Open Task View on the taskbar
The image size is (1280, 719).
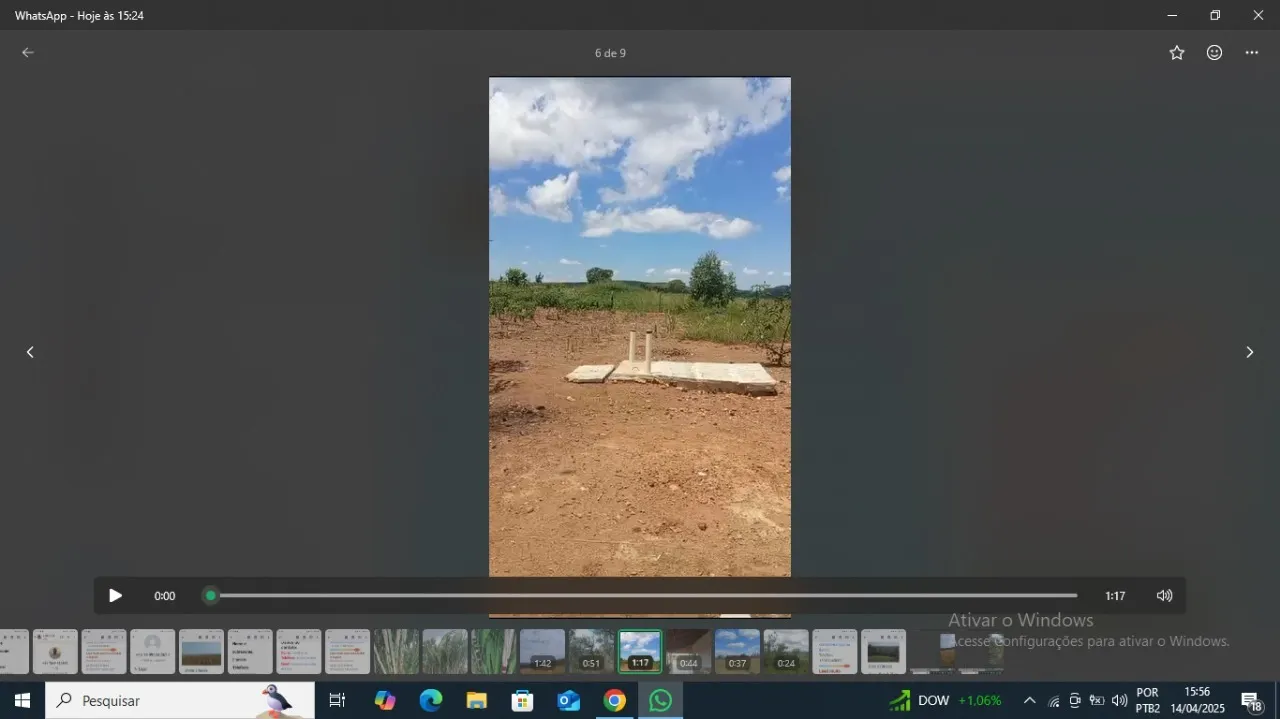[337, 700]
